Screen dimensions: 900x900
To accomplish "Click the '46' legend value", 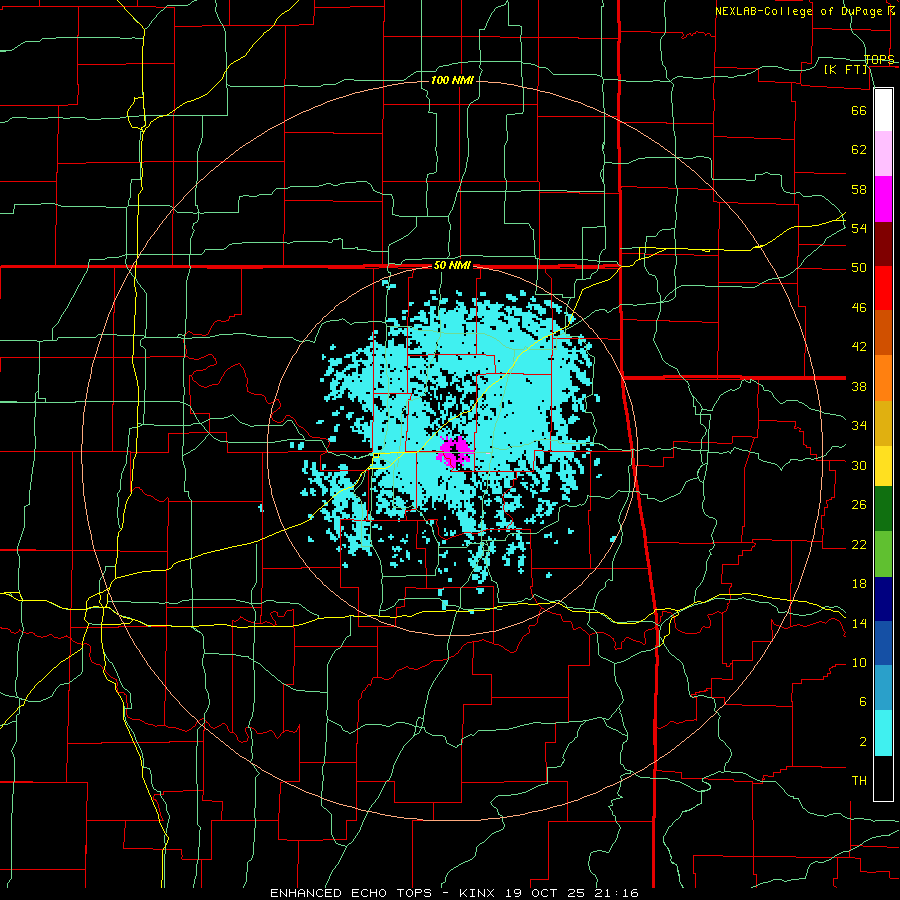I will point(859,308).
